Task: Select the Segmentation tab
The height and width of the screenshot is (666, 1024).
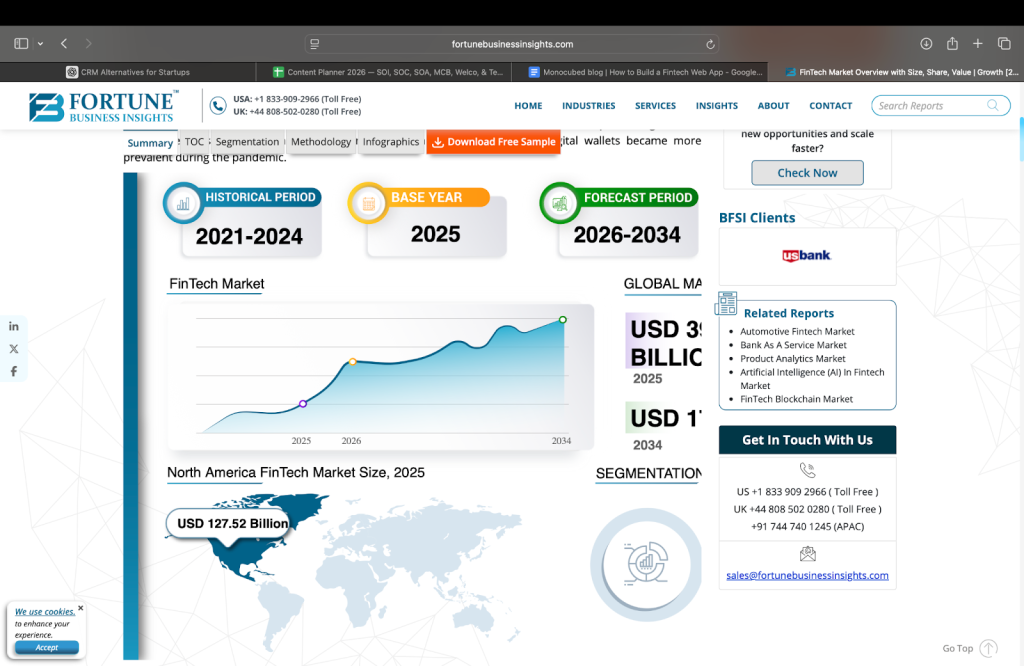Action: tap(247, 142)
